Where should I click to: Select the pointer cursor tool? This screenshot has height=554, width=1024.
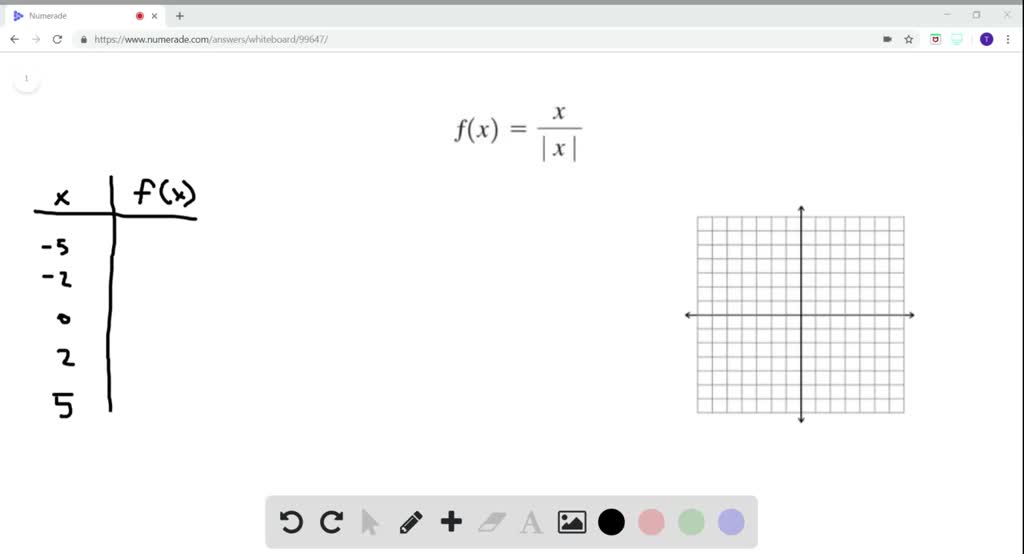(370, 523)
